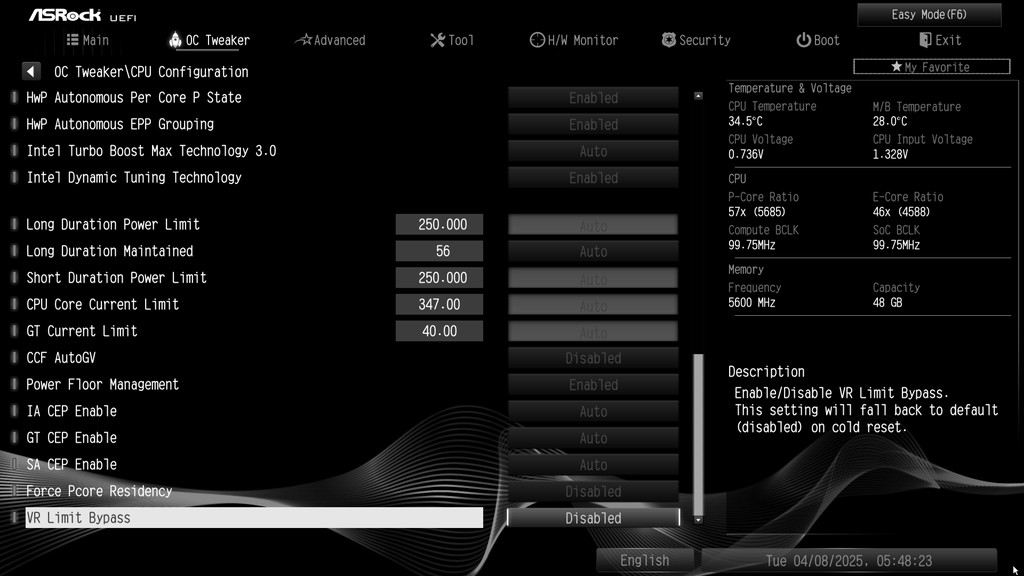Open Intel Turbo Boost Max 3.0 dropdown
This screenshot has width=1024, height=576.
pyautogui.click(x=593, y=151)
